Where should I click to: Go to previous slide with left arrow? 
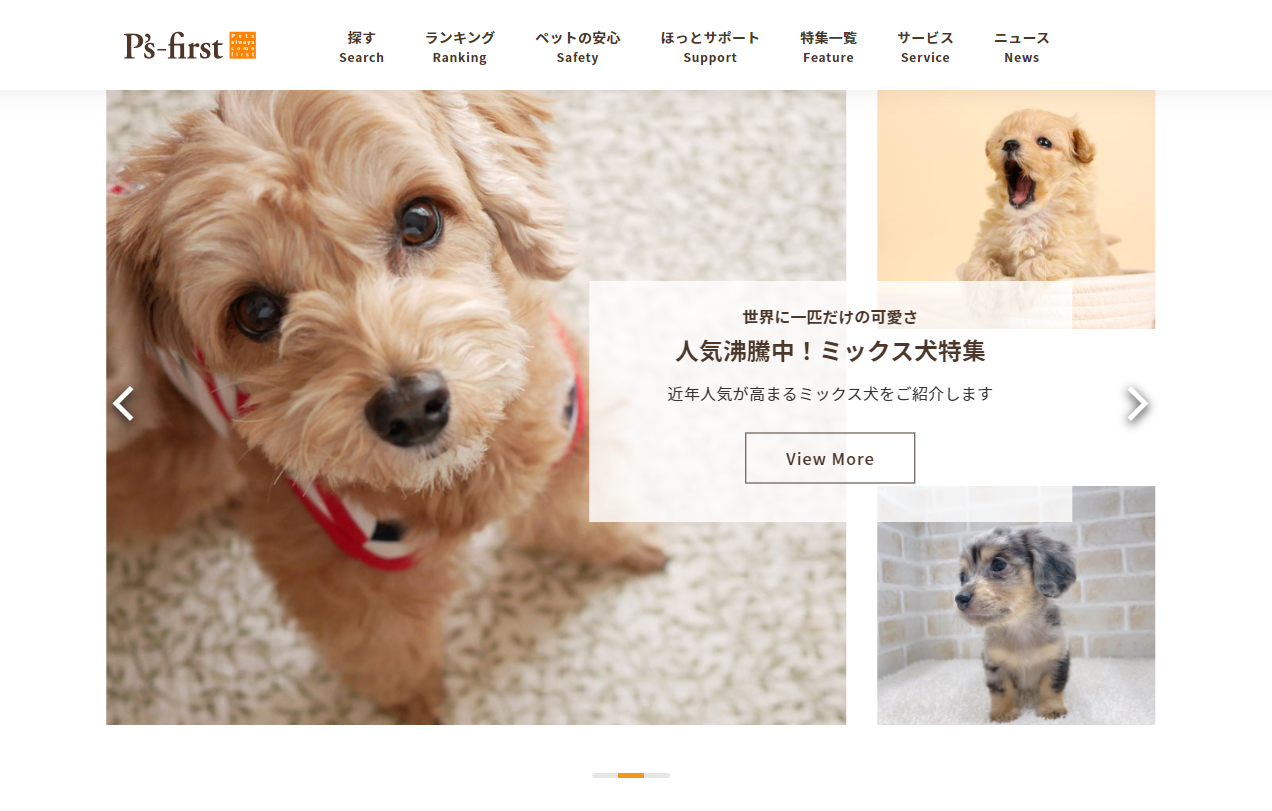[123, 404]
